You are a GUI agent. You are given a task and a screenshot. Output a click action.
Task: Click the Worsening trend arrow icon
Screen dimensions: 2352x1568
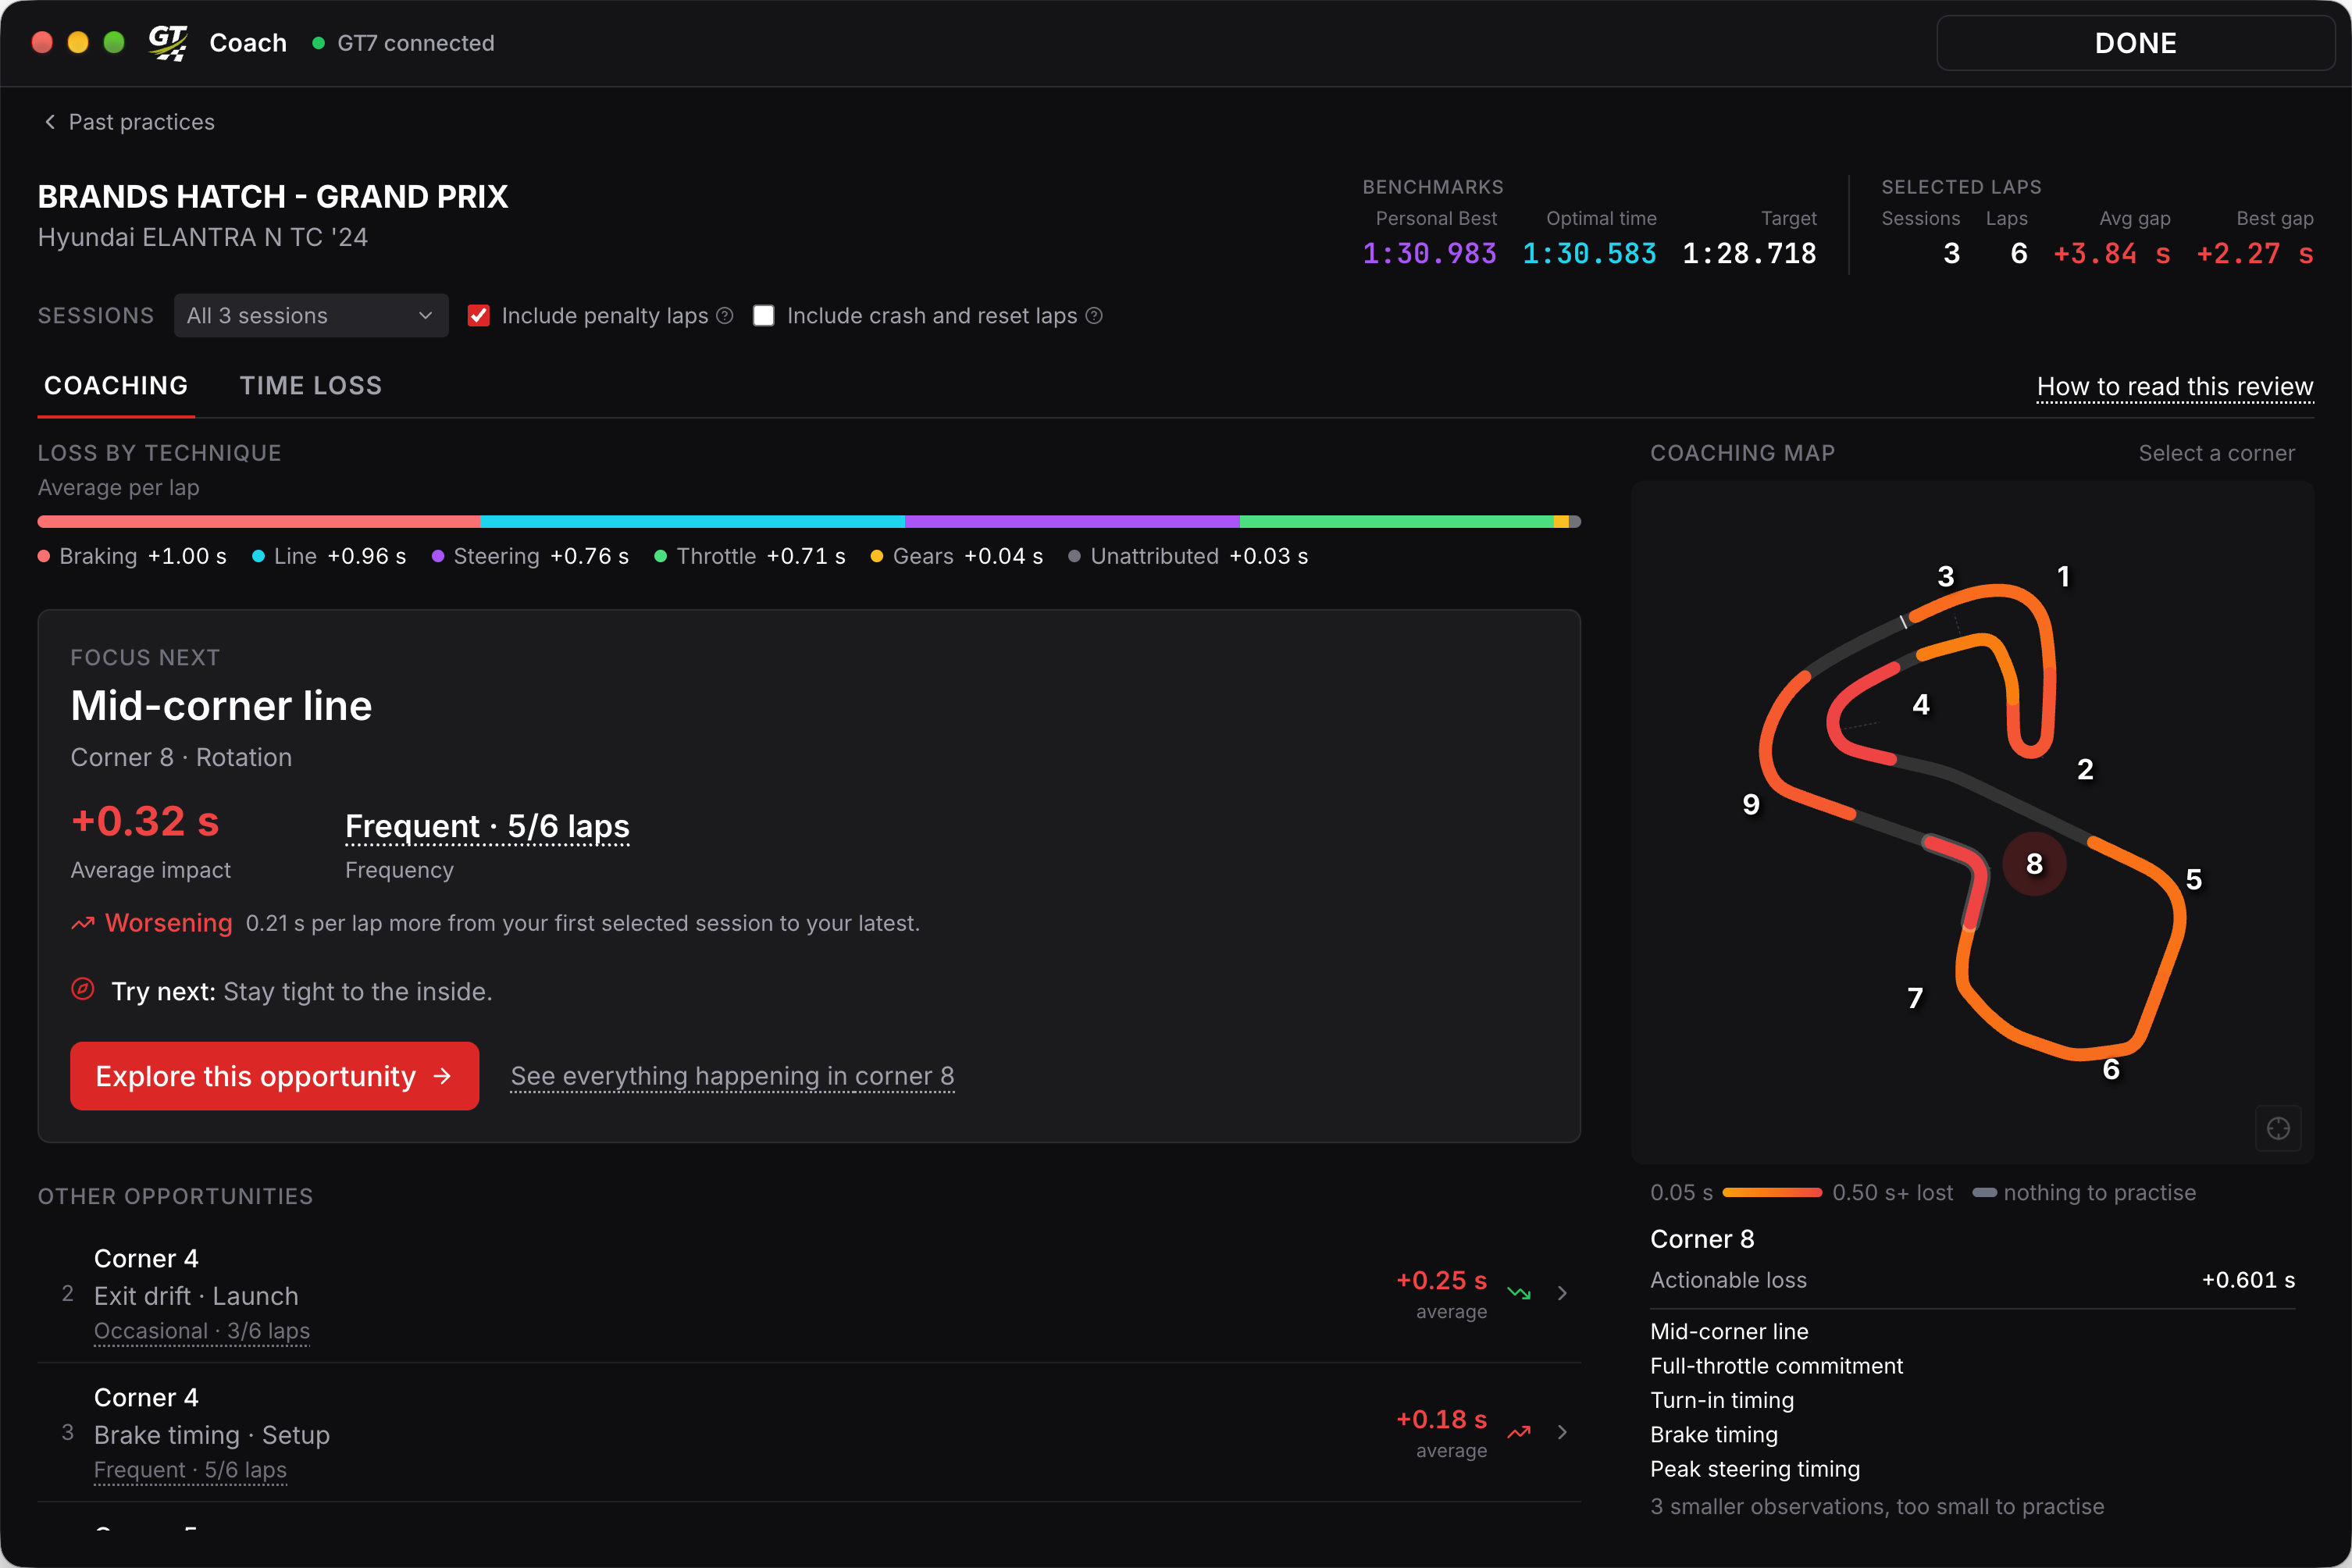(83, 923)
